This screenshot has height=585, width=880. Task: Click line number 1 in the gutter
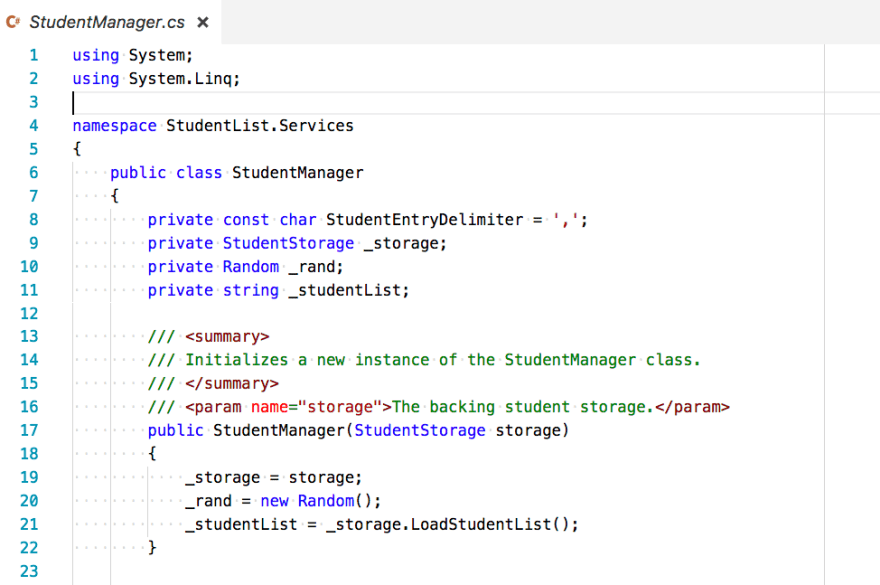34,55
